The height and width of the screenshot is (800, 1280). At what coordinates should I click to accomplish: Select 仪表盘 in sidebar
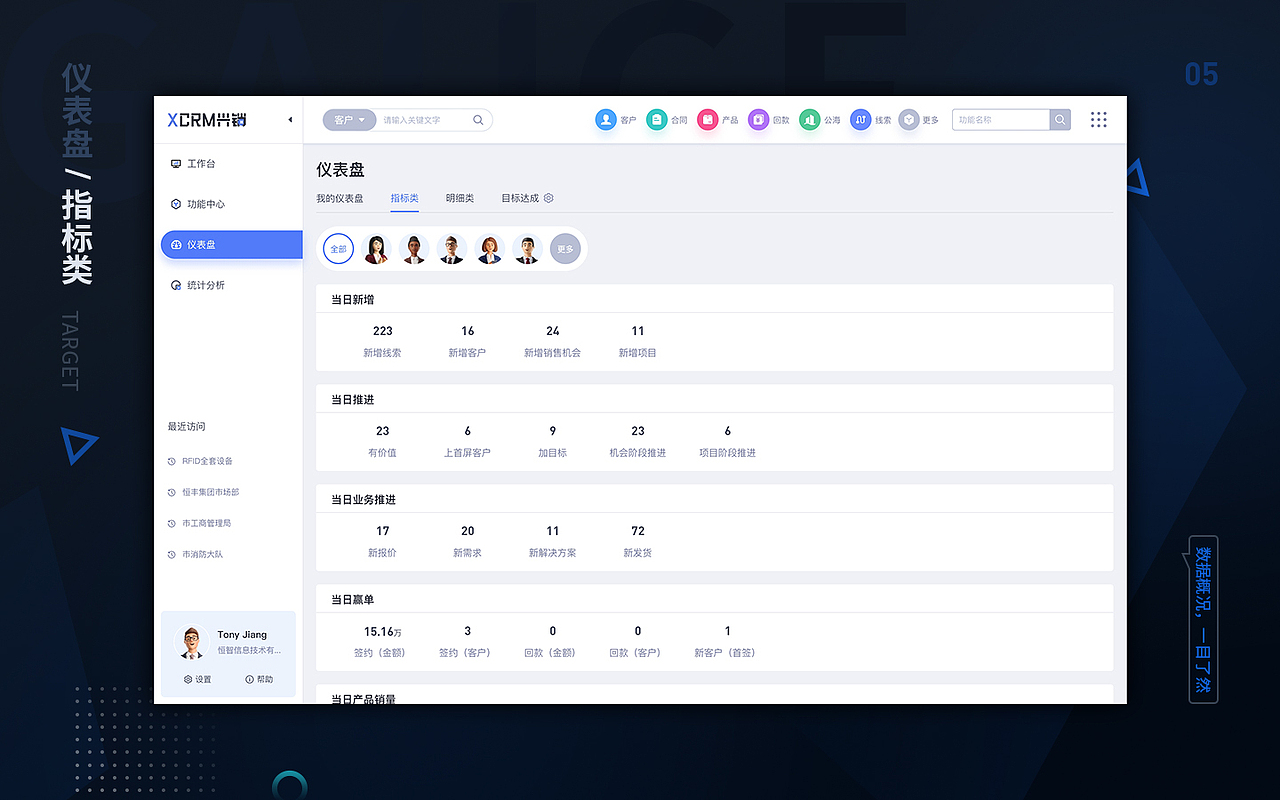[x=231, y=244]
